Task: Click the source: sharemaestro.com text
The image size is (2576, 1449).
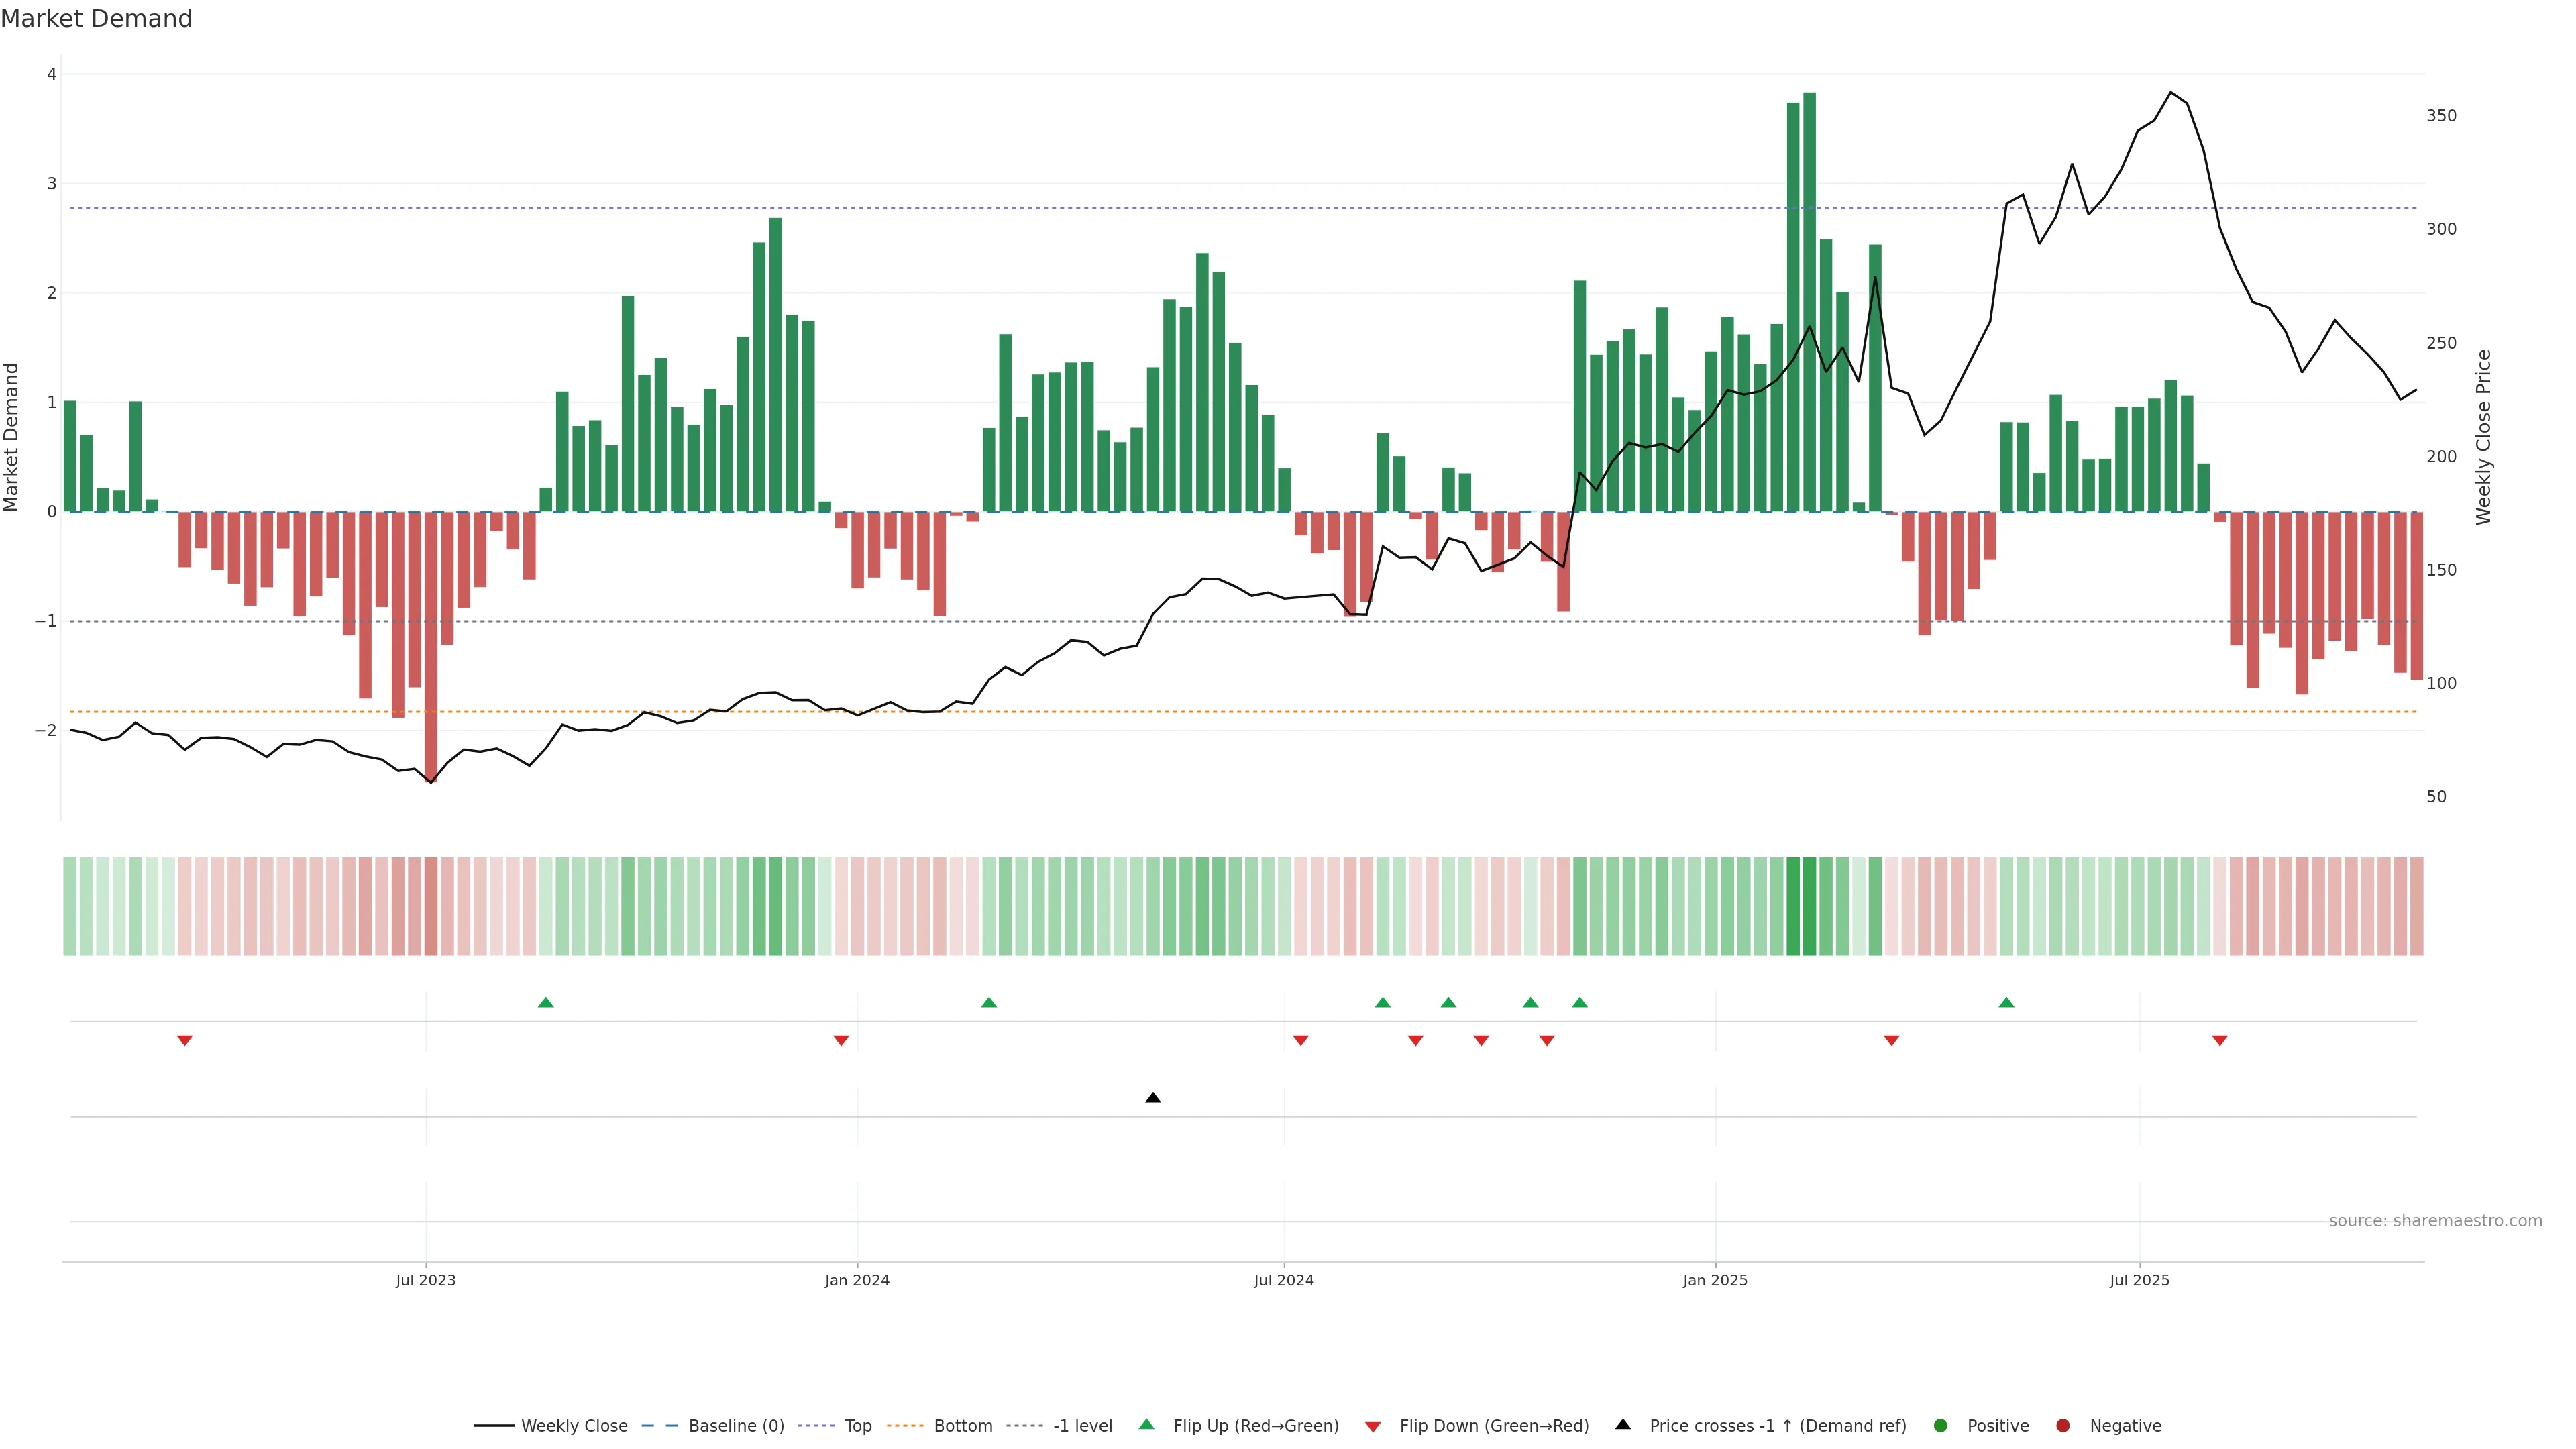Action: coord(2435,1221)
